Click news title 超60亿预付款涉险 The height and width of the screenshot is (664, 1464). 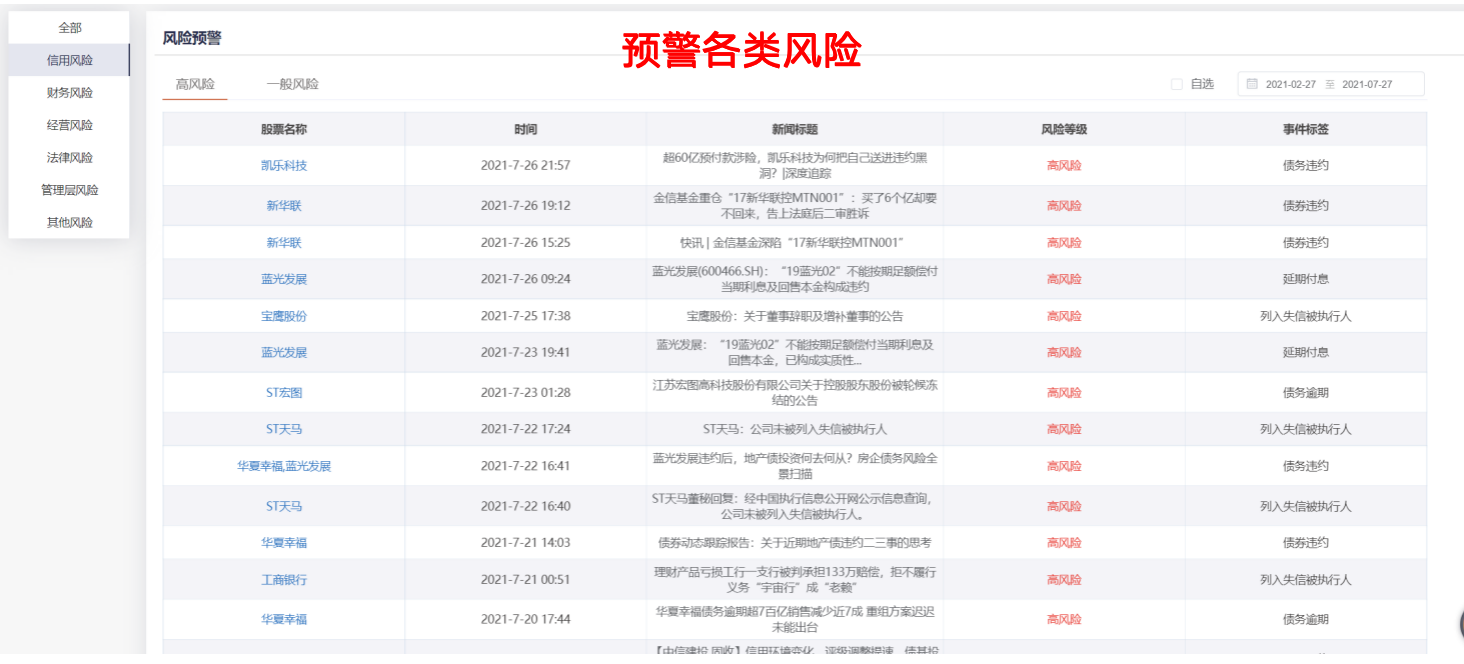coord(795,166)
